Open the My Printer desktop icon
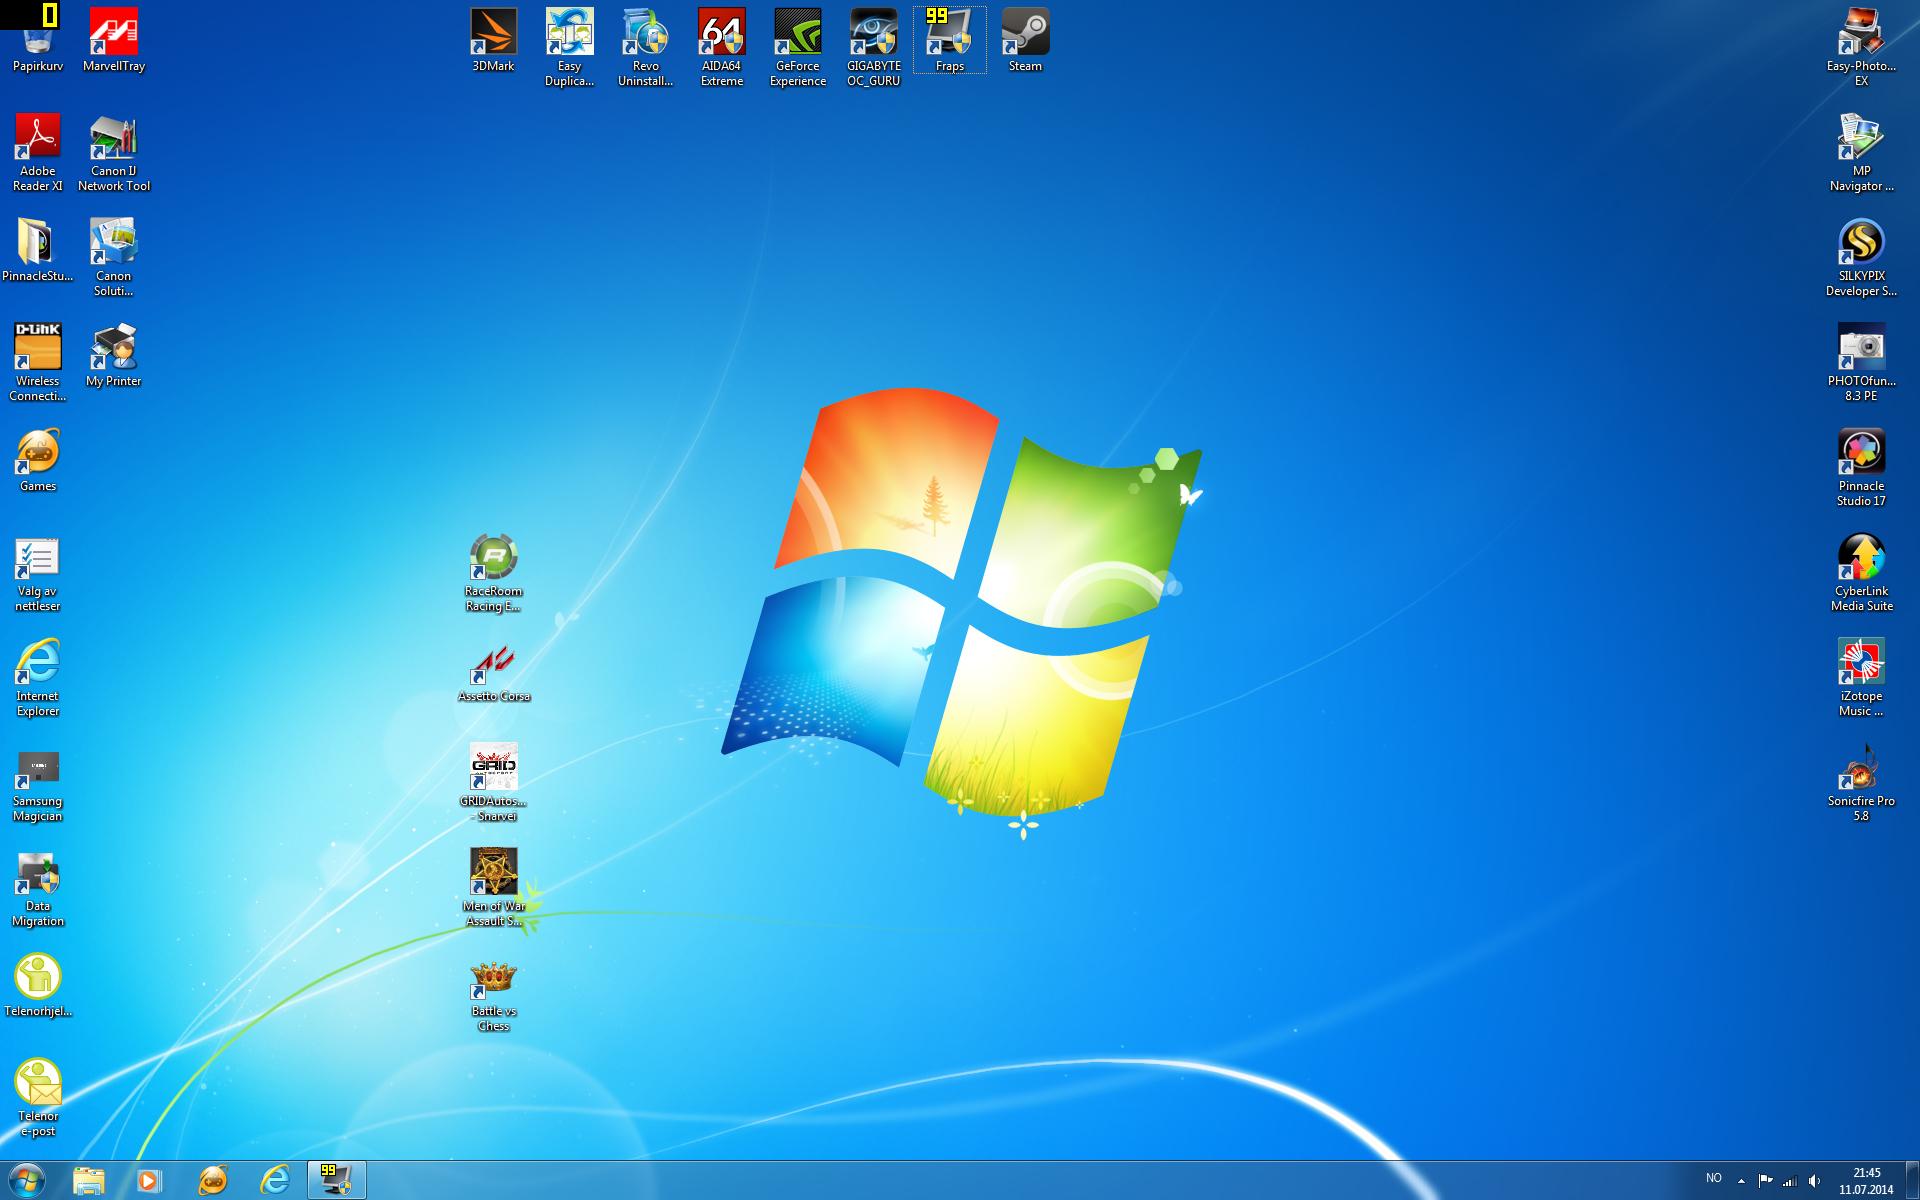 click(x=114, y=354)
